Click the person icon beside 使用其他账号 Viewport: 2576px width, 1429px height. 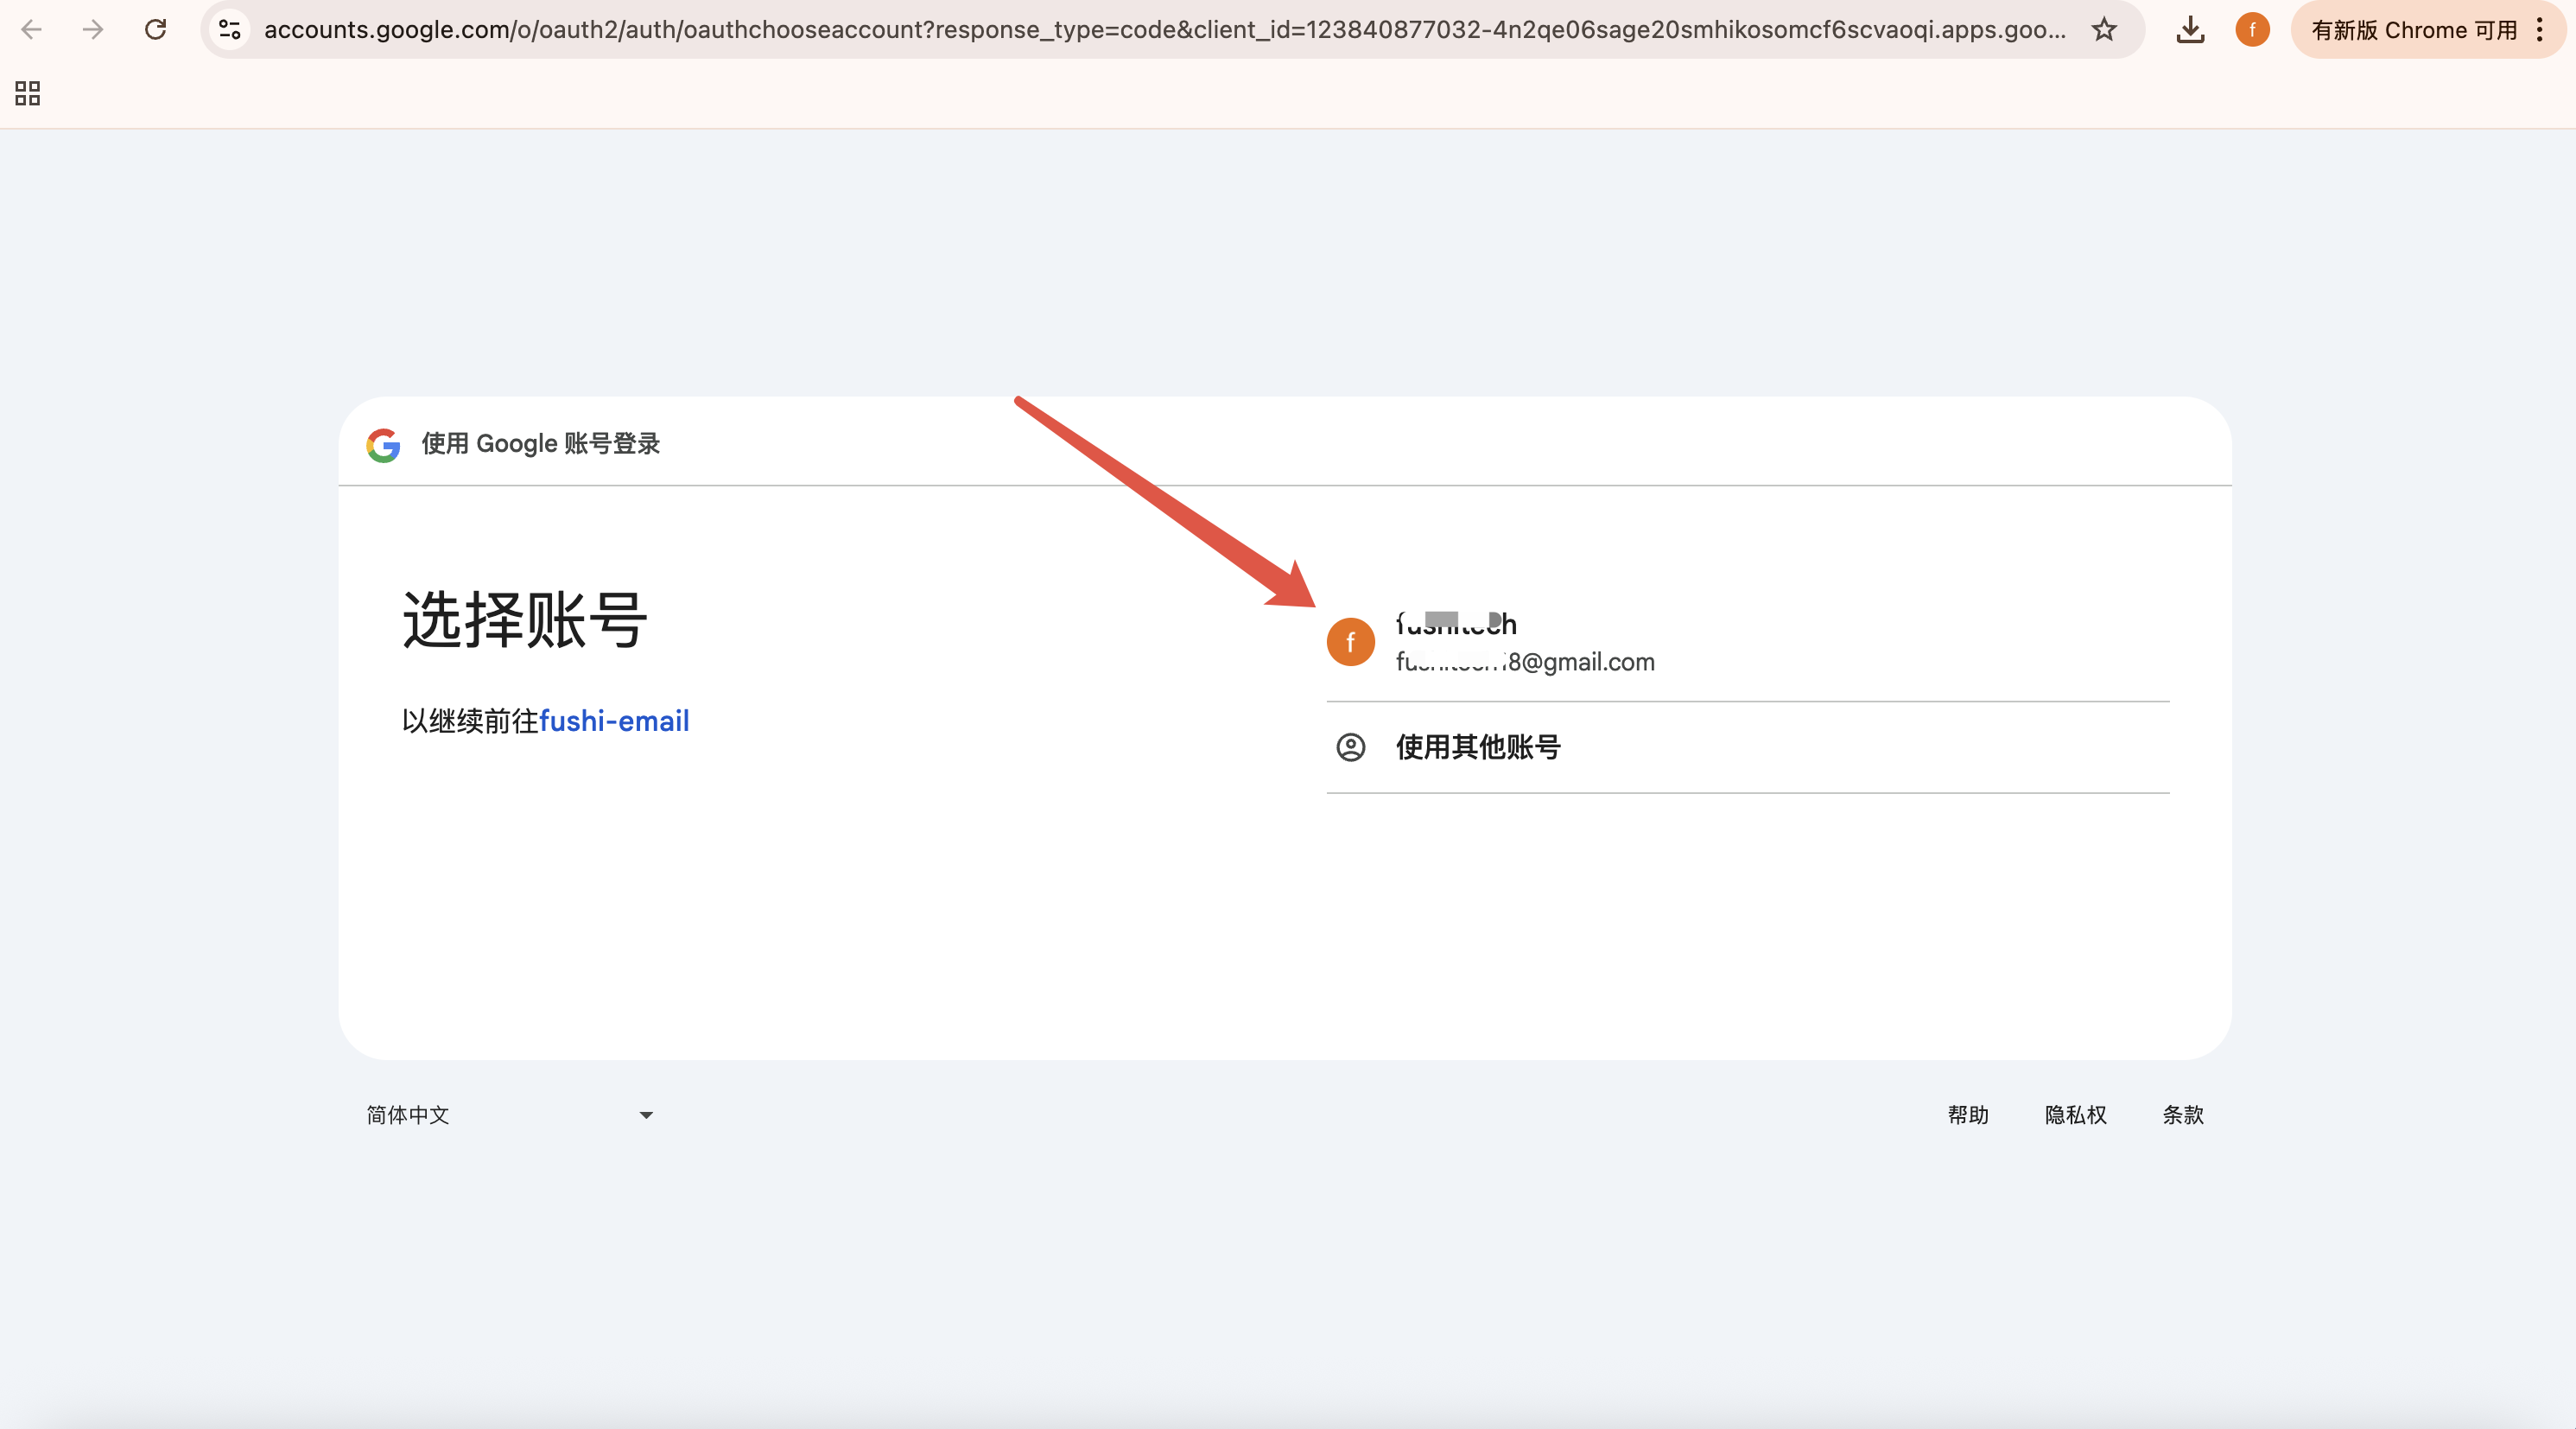pos(1350,747)
